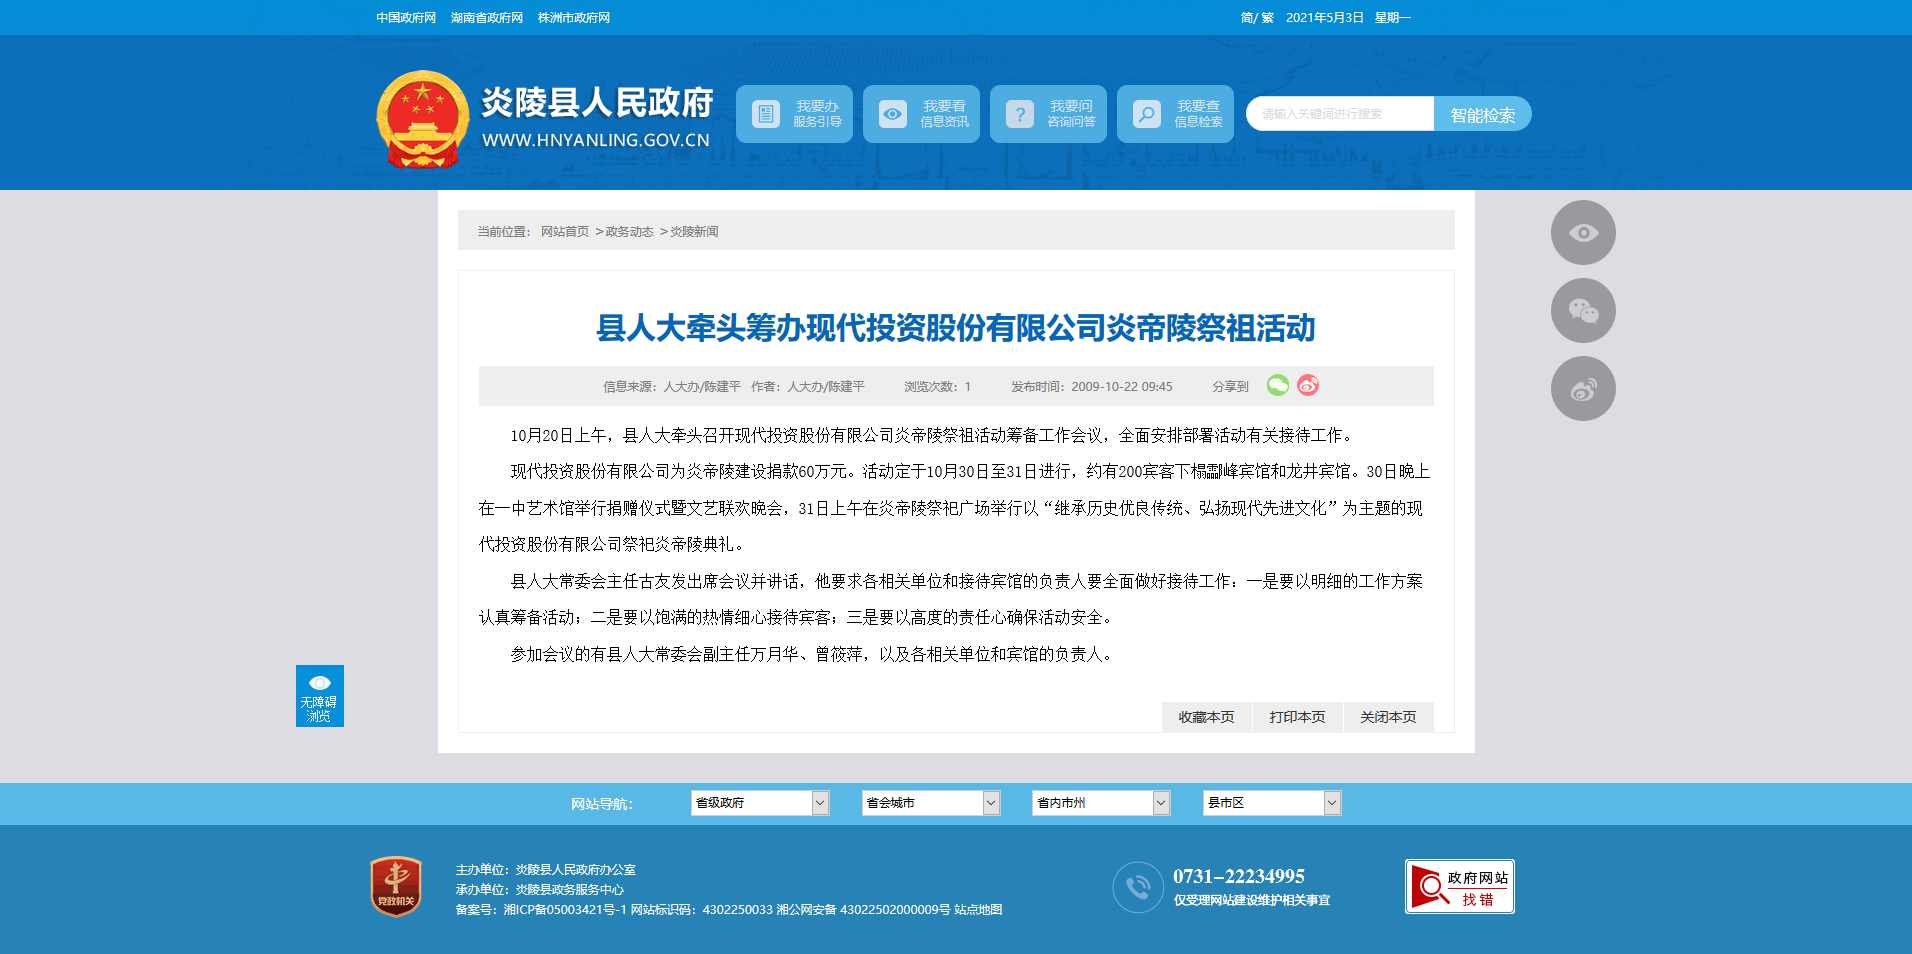
Task: Open the 政府网站找错 error report badge
Action: [x=1459, y=886]
